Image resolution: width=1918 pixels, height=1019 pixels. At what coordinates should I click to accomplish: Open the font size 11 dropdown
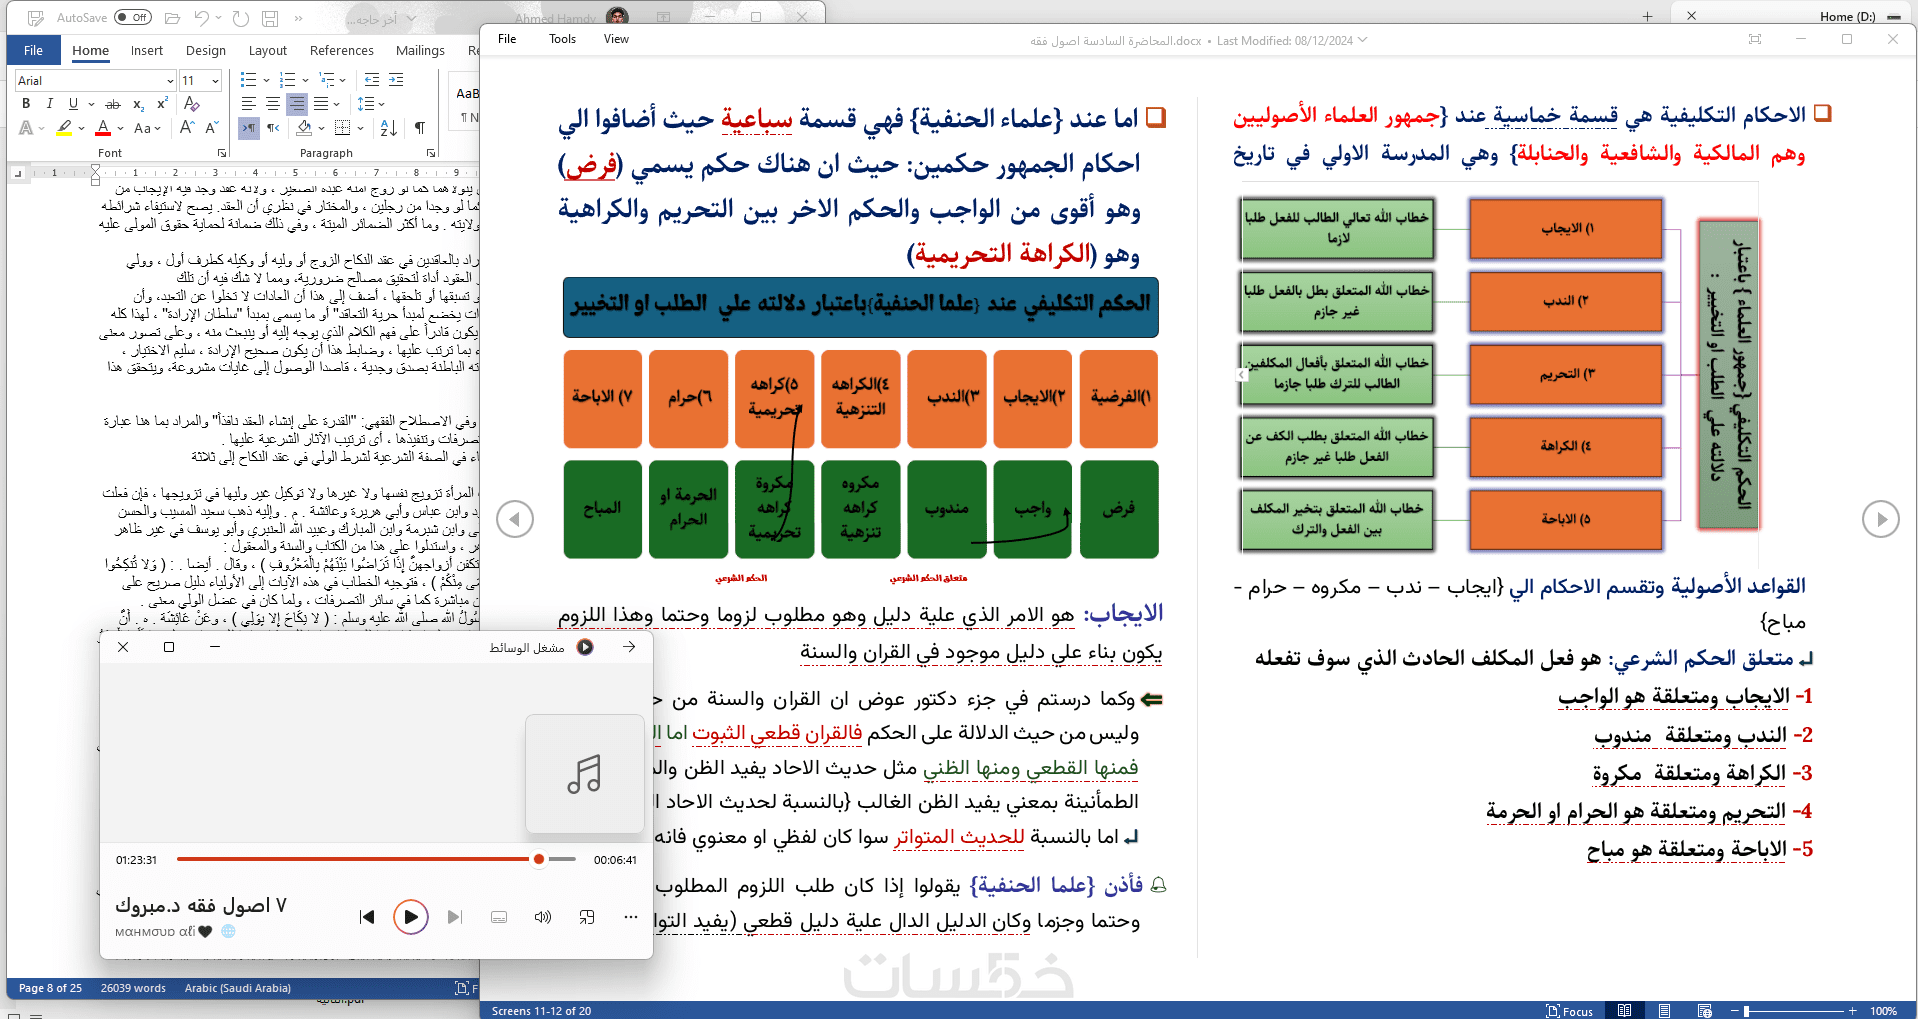coord(215,81)
